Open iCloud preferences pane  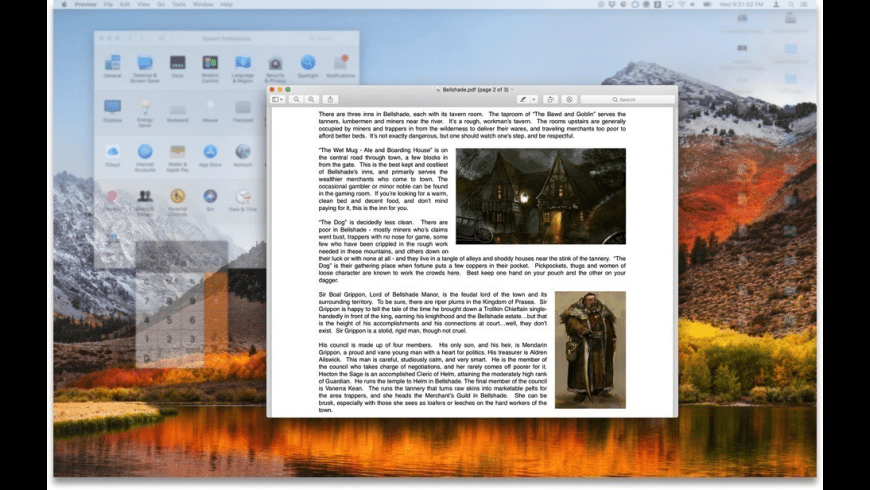pos(112,153)
